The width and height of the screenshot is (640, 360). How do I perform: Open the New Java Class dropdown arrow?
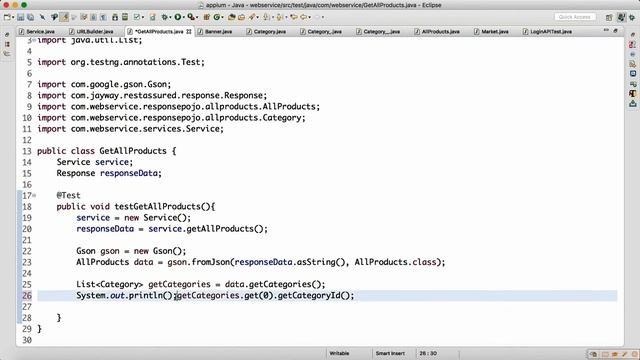[222, 17]
